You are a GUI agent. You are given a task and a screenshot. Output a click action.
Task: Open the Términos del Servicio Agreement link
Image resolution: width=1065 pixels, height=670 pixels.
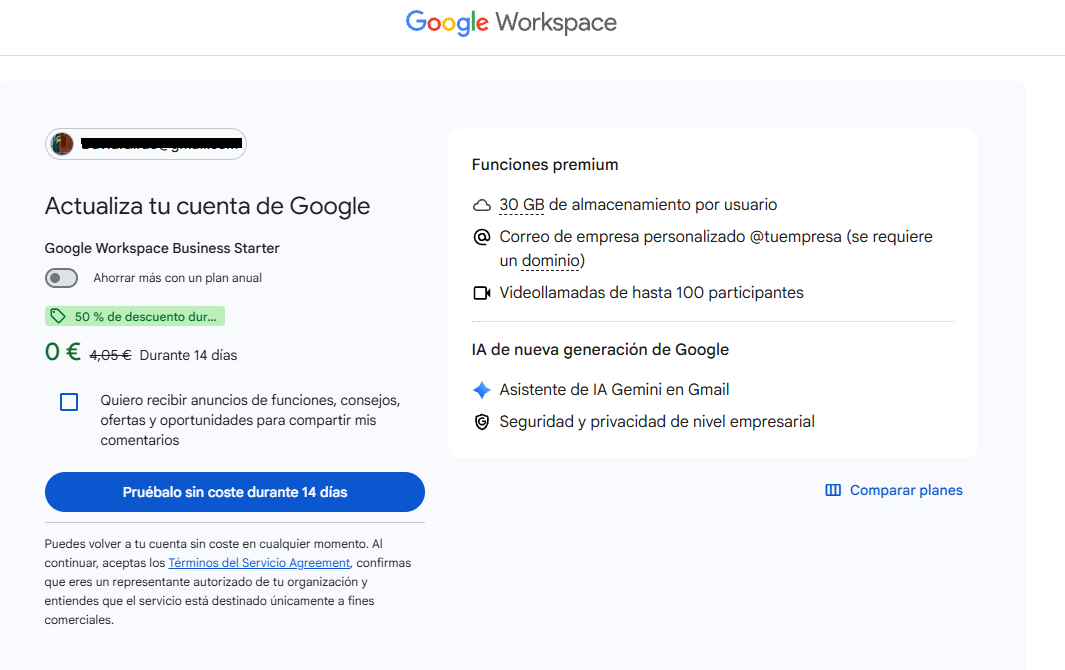click(x=259, y=563)
